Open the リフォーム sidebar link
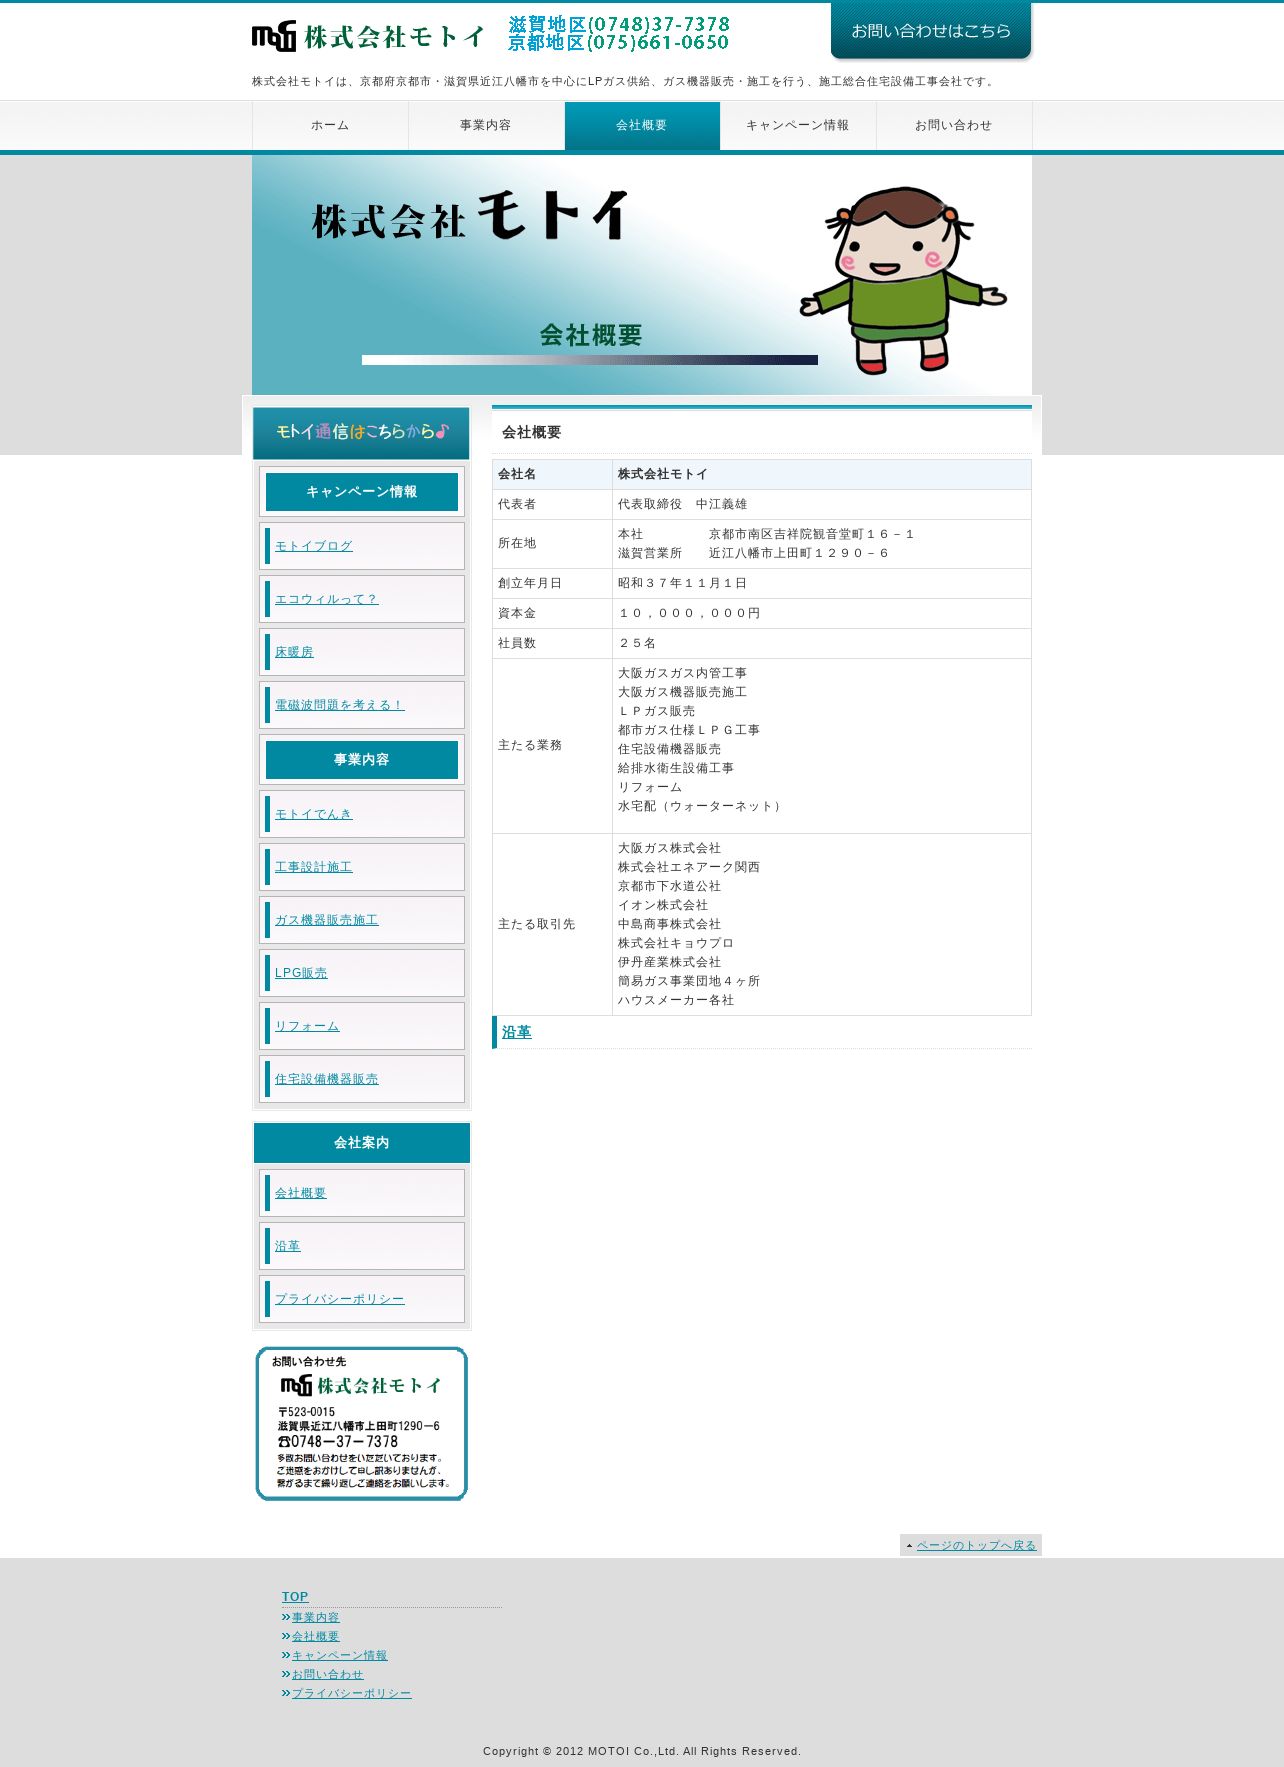 click(307, 1026)
